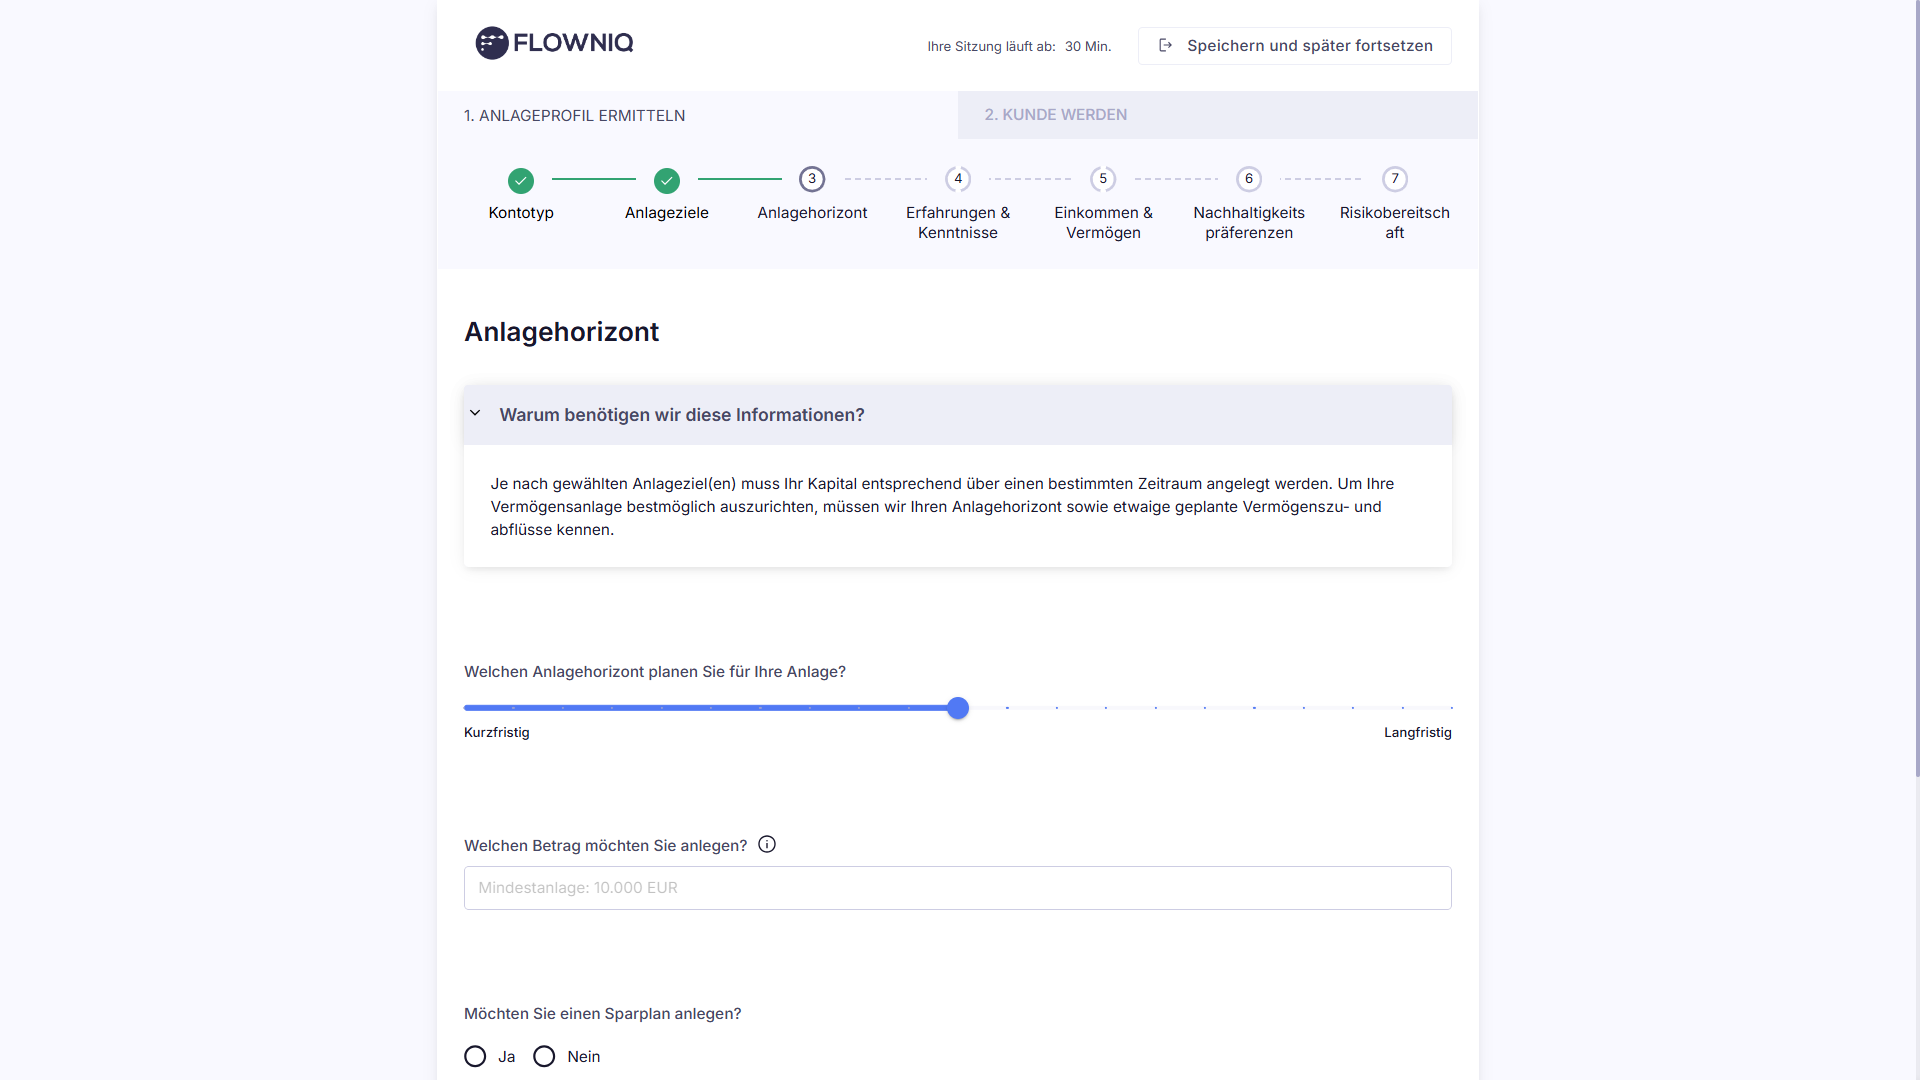Screen dimensions: 1920x1080
Task: Click the Anlageziele completed checkmark step
Action: pos(667,181)
